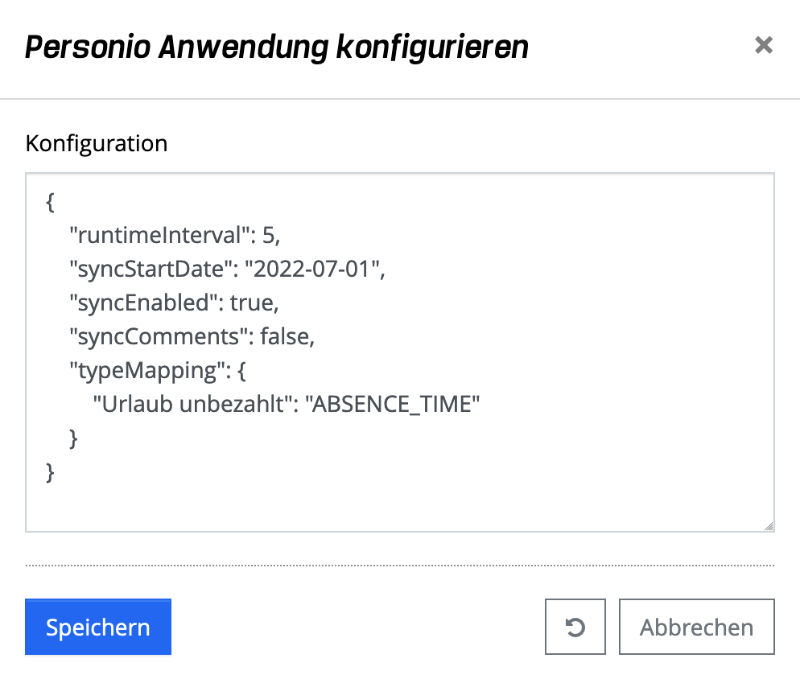Click the "typeMapping": { line
This screenshot has height=679, width=800.
click(x=158, y=371)
